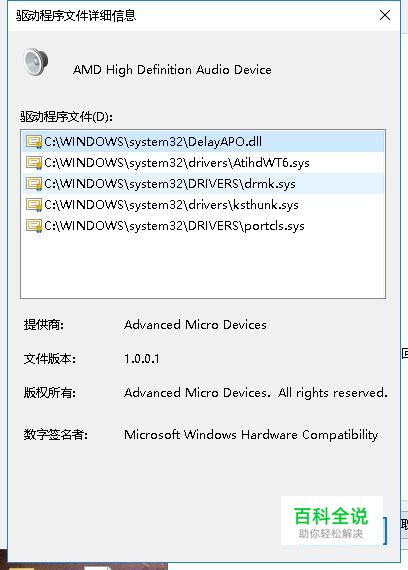This screenshot has width=408, height=570.
Task: Click the file version value 1.0.0.1
Action: tap(141, 359)
